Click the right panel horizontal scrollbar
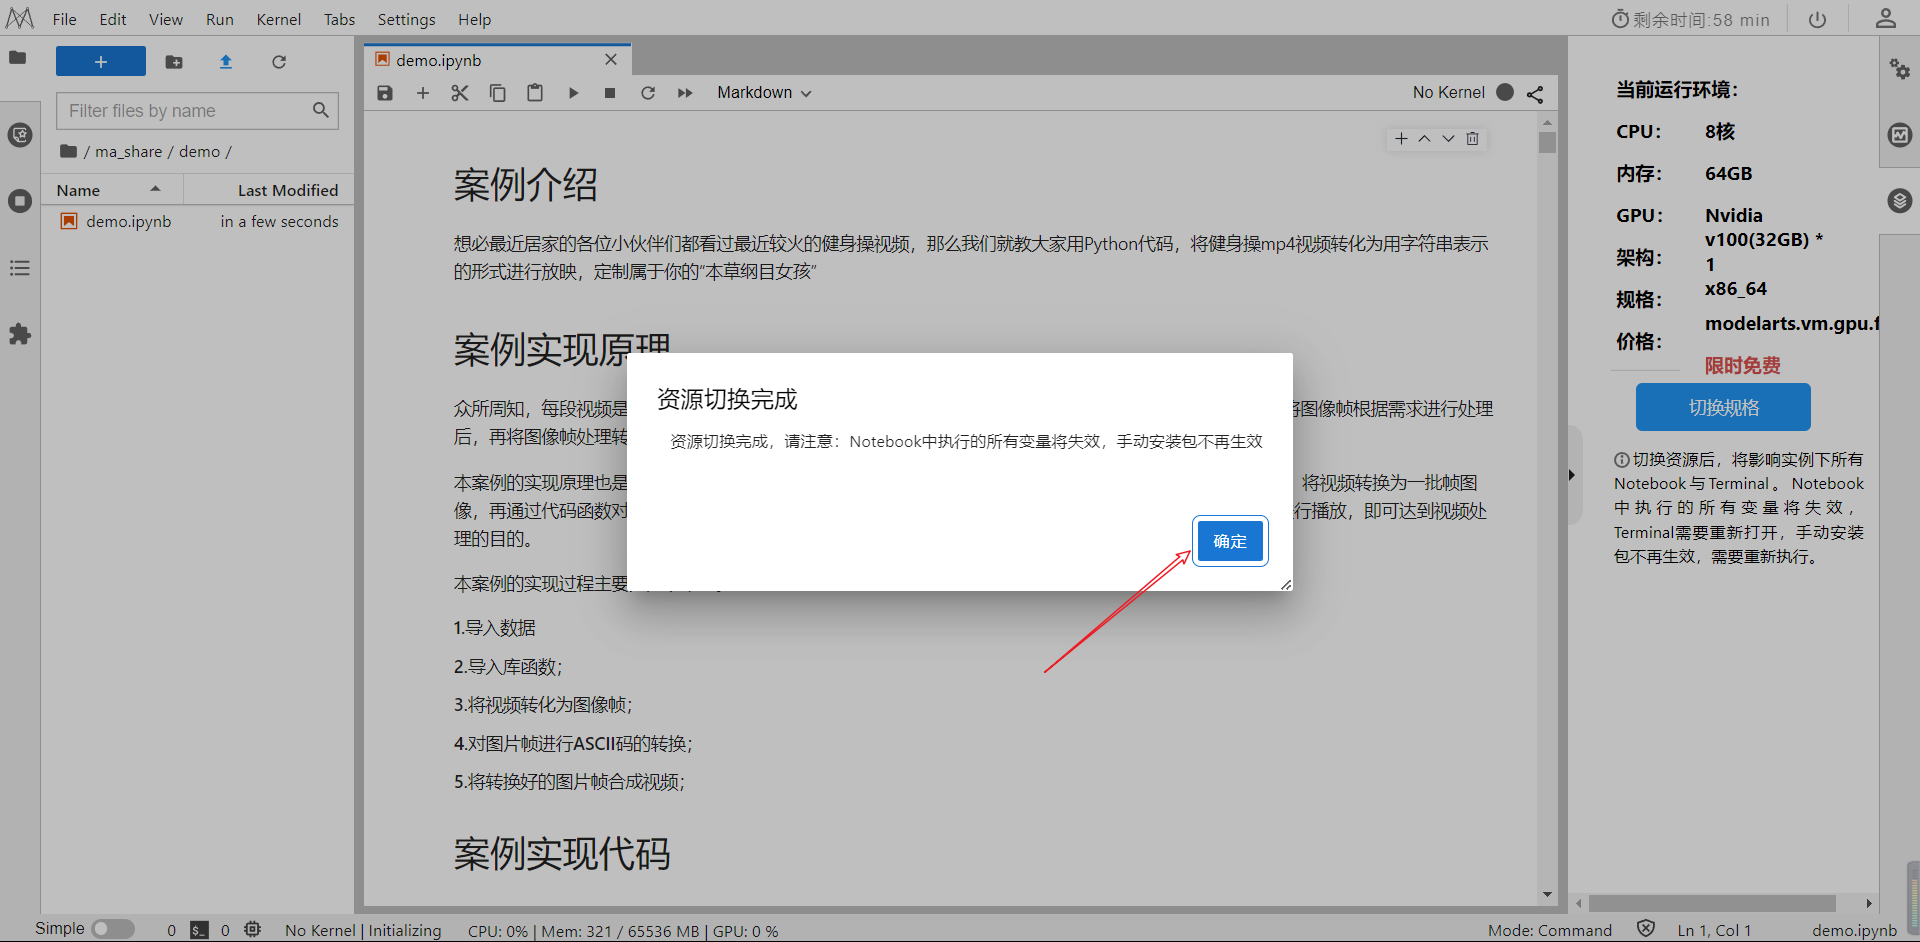 (x=1712, y=903)
